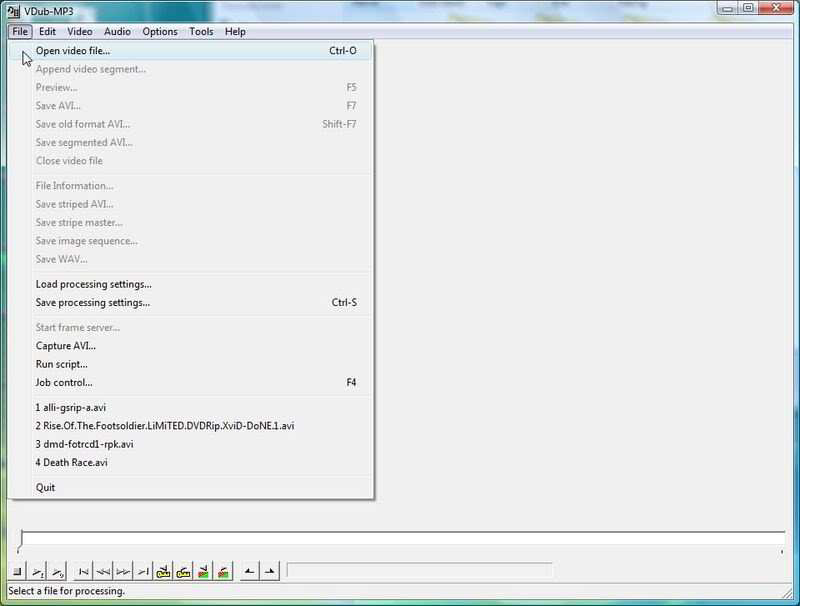Select Save striped AVI...

click(191, 204)
